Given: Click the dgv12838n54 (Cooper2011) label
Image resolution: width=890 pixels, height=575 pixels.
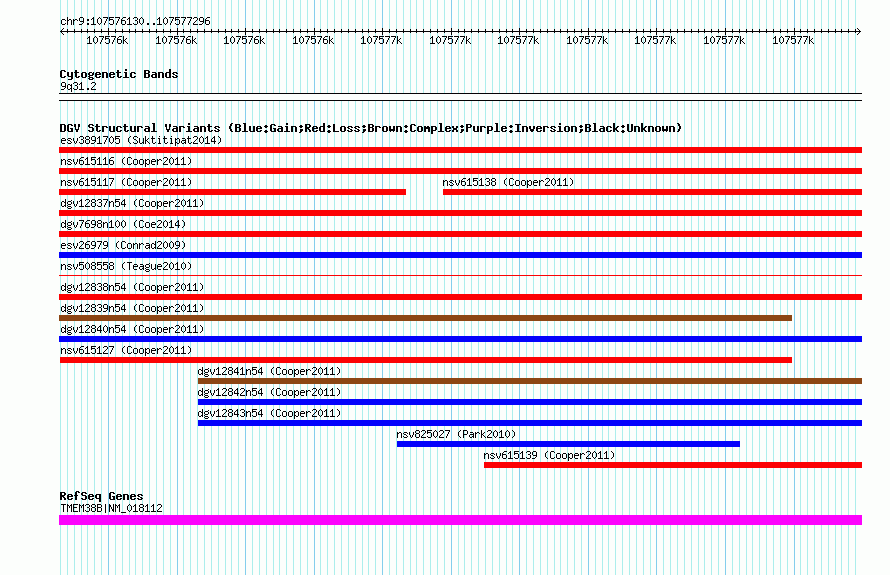Looking at the screenshot, I should [132, 287].
